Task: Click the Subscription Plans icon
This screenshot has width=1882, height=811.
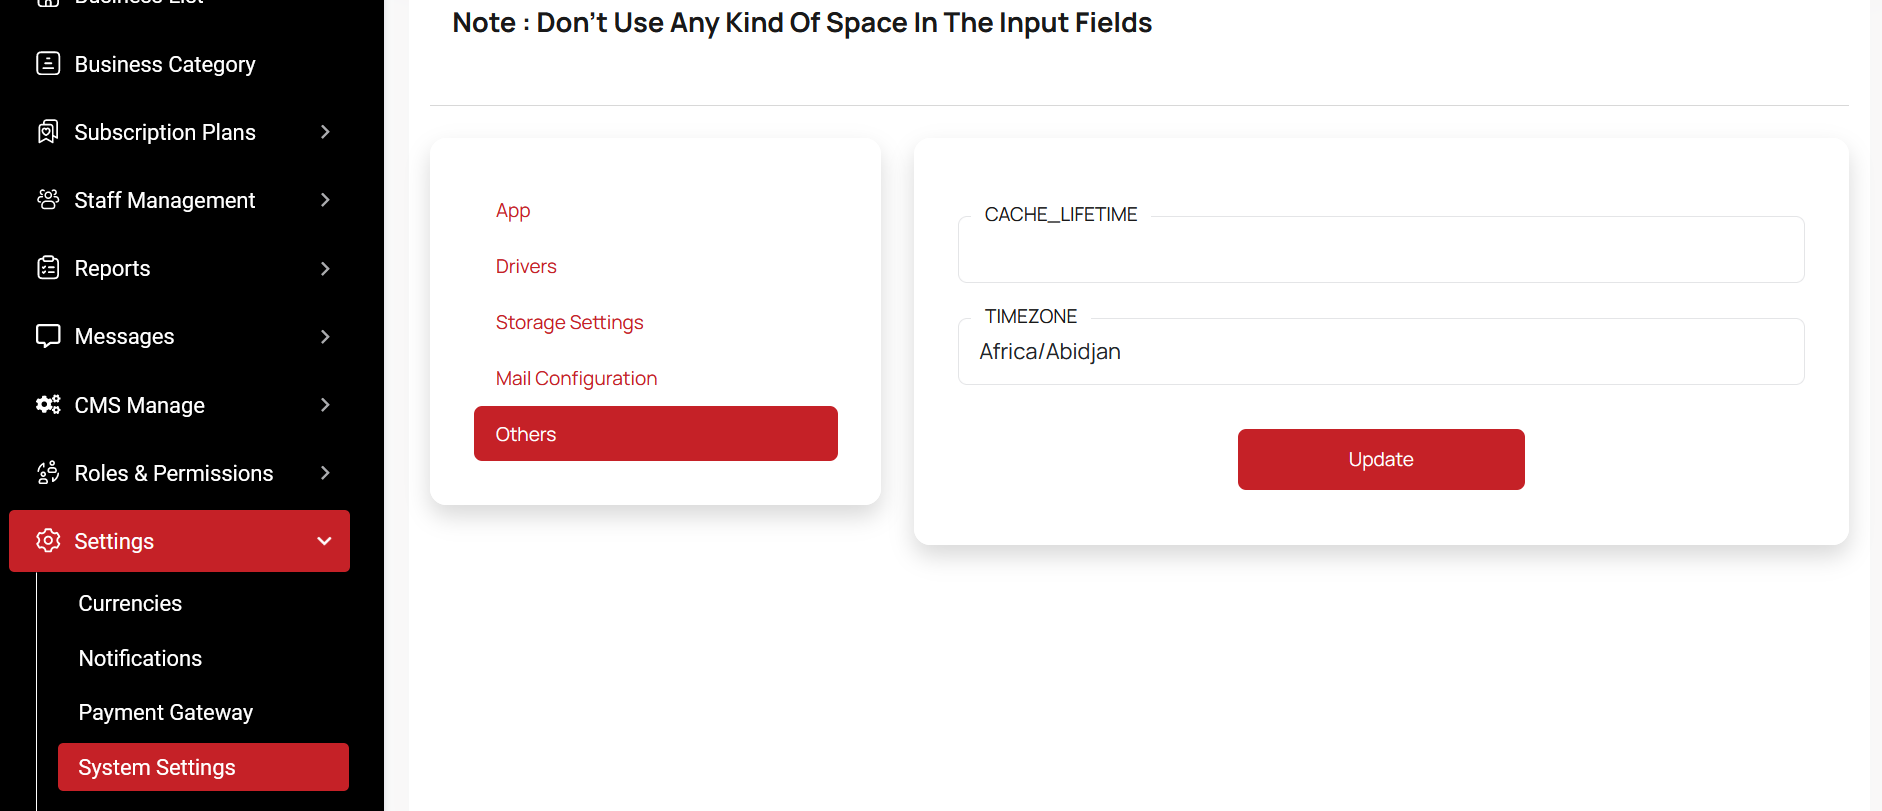Action: [48, 132]
